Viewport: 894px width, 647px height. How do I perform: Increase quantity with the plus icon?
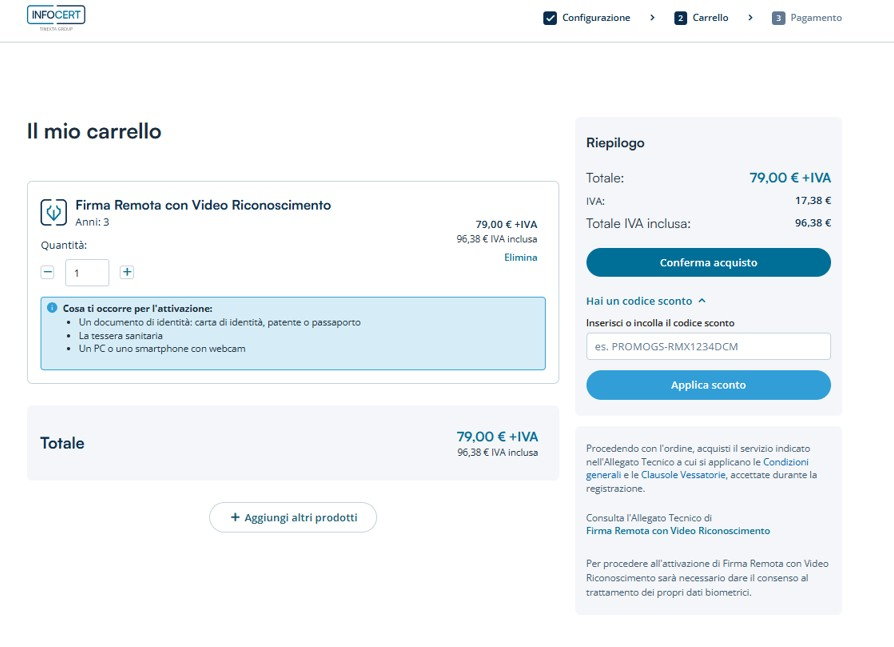(127, 272)
